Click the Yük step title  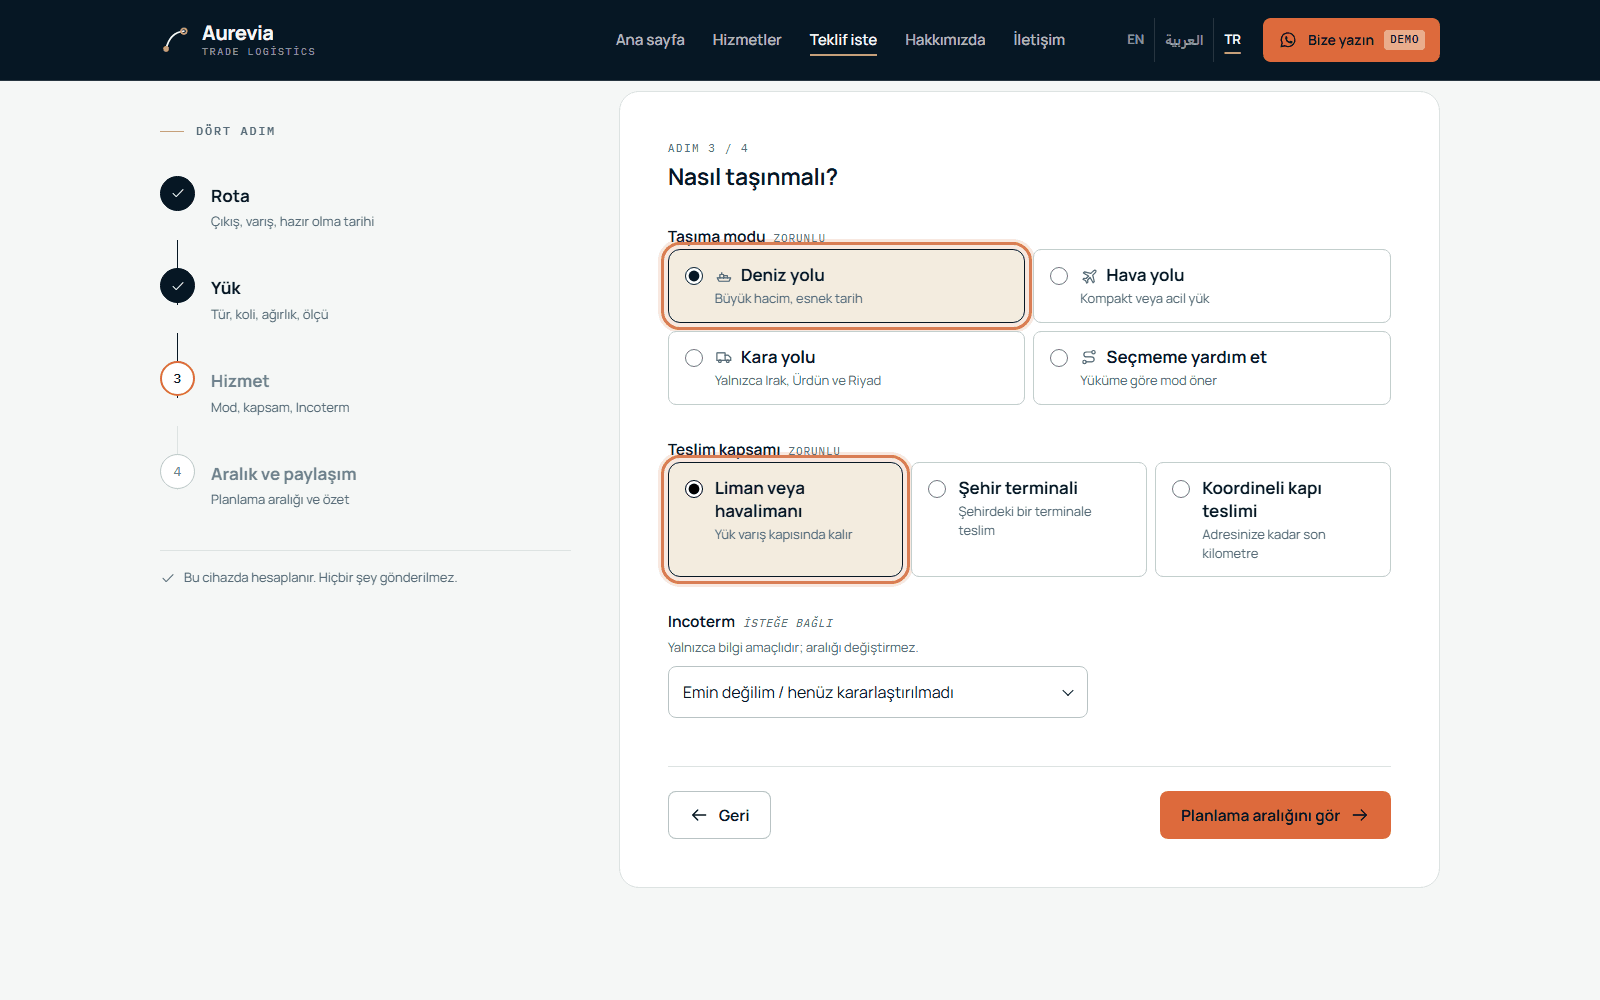226,288
